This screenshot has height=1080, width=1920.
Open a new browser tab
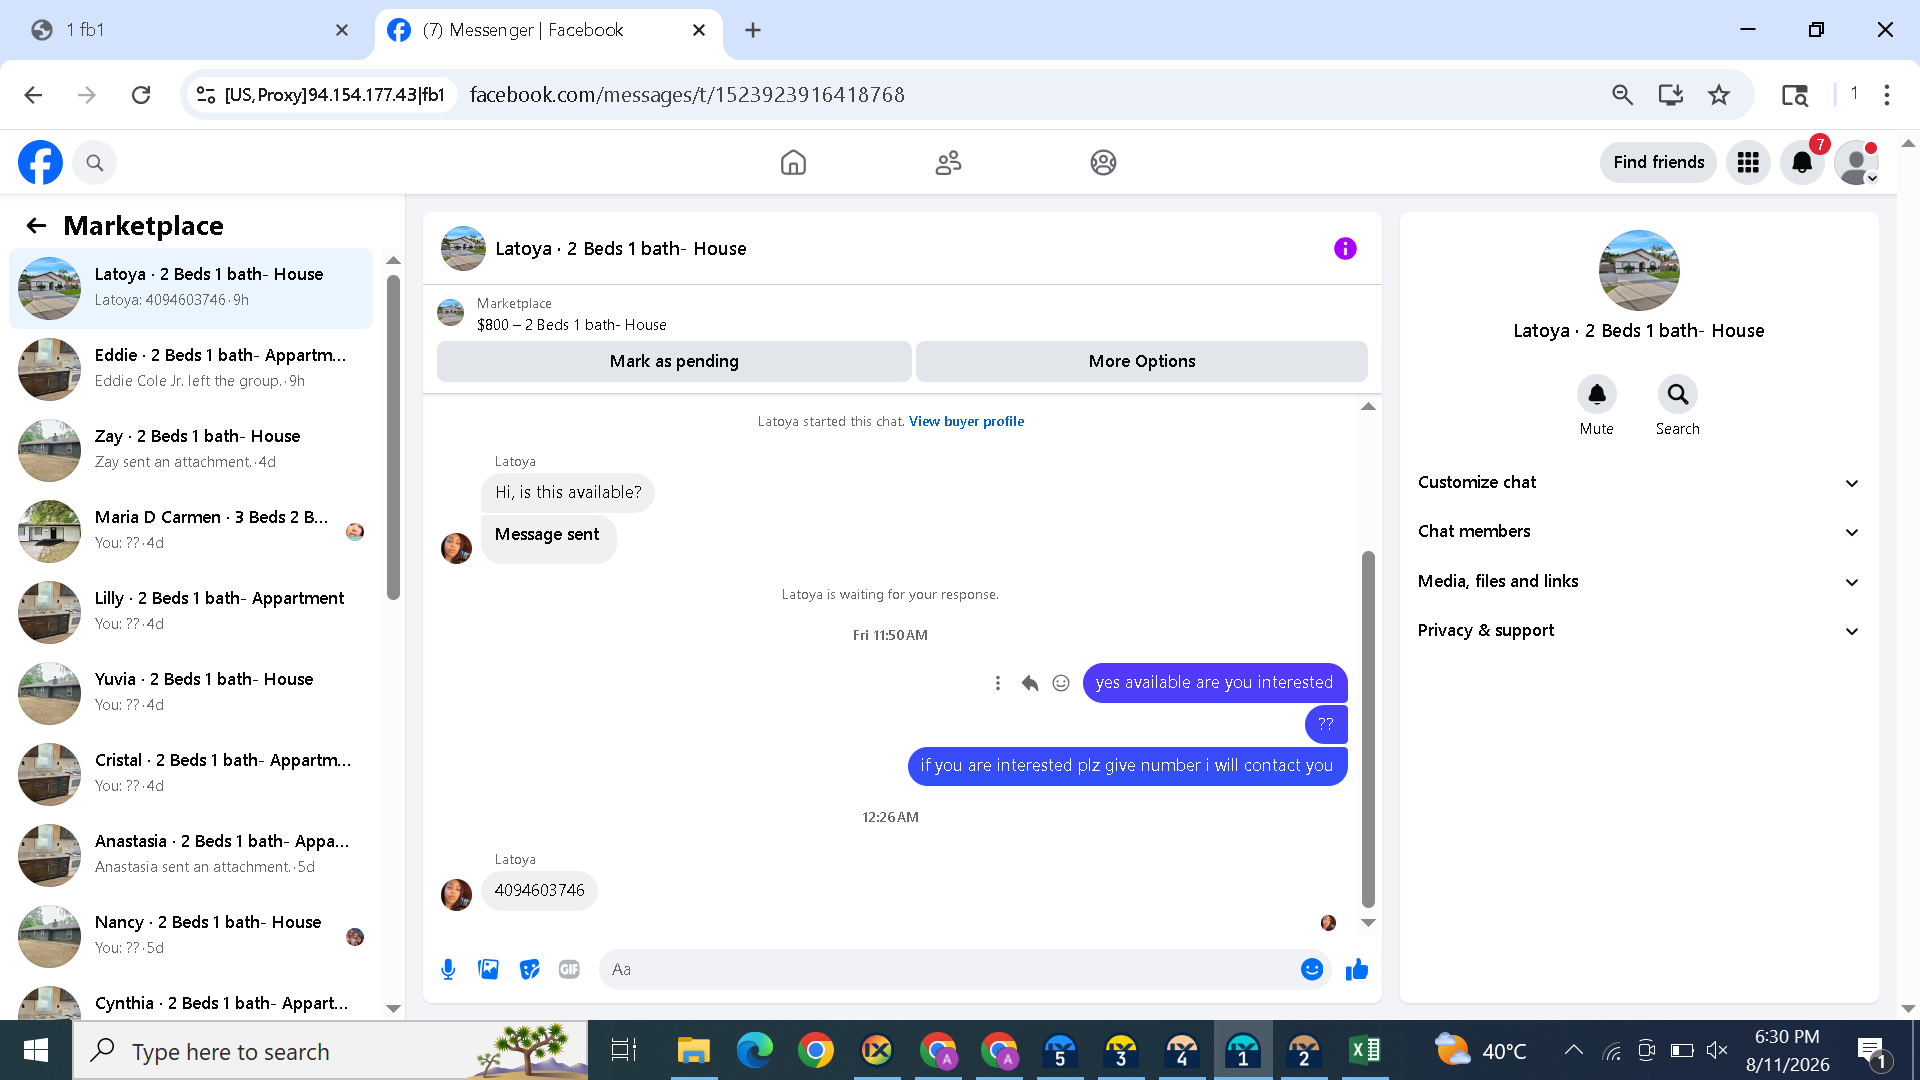coord(753,30)
